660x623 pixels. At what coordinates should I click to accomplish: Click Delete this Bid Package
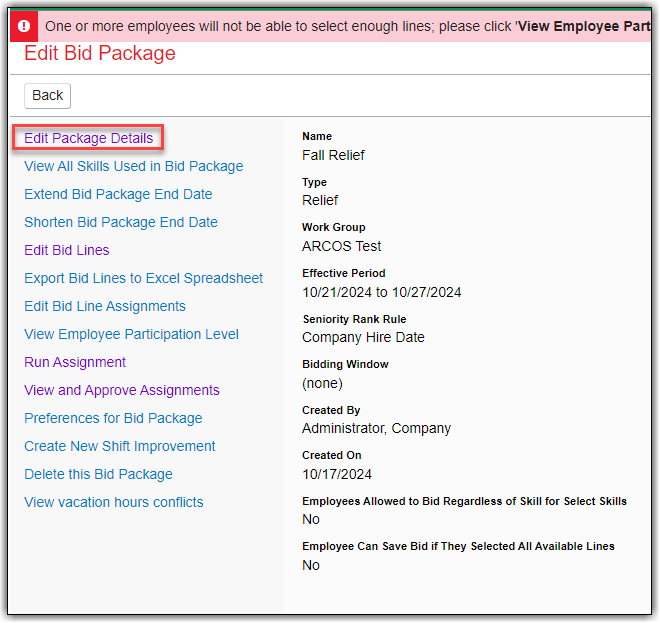coord(98,474)
